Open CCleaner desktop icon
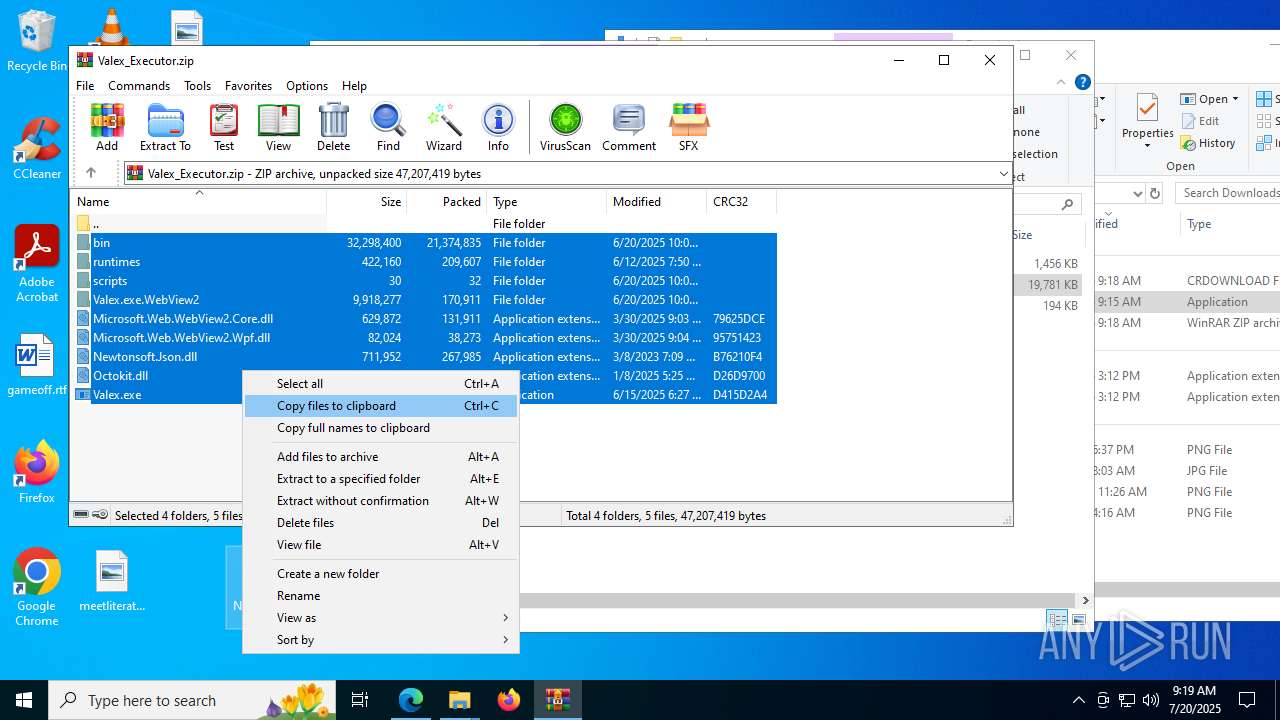Image resolution: width=1280 pixels, height=720 pixels. pos(37,148)
